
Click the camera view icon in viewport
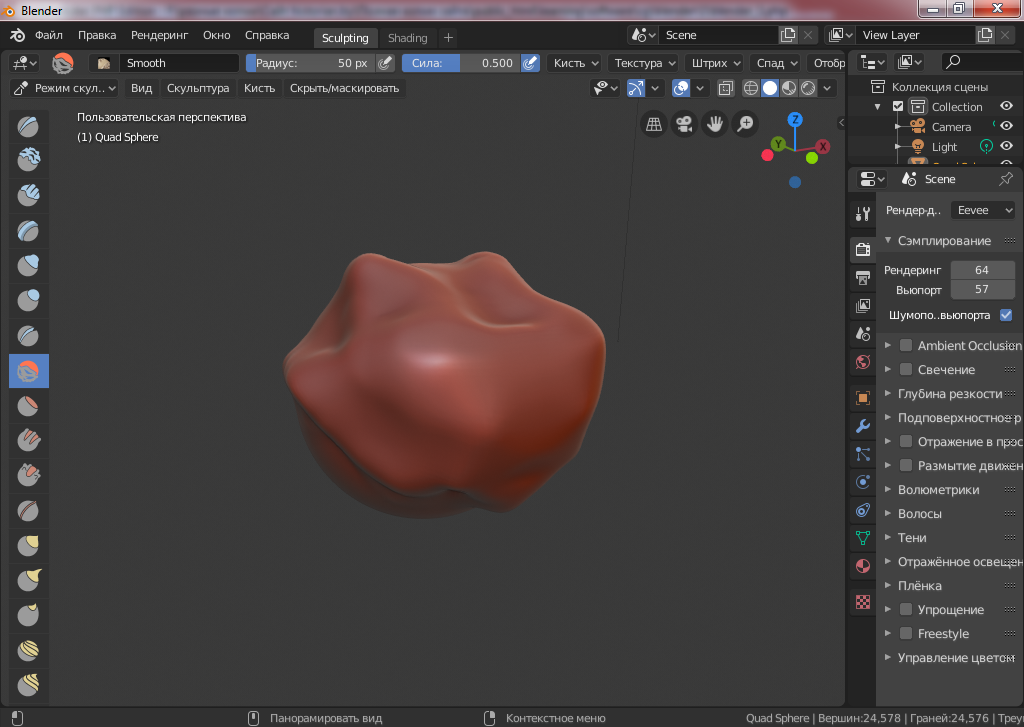click(x=684, y=124)
